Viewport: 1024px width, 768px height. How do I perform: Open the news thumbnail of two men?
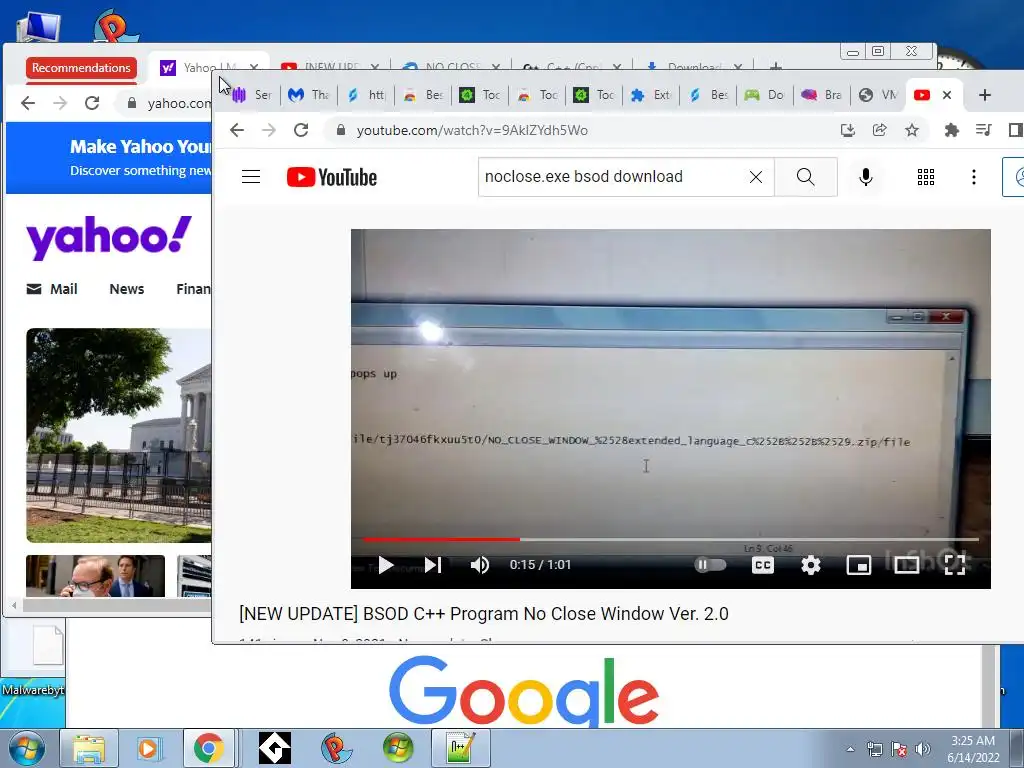(95, 576)
